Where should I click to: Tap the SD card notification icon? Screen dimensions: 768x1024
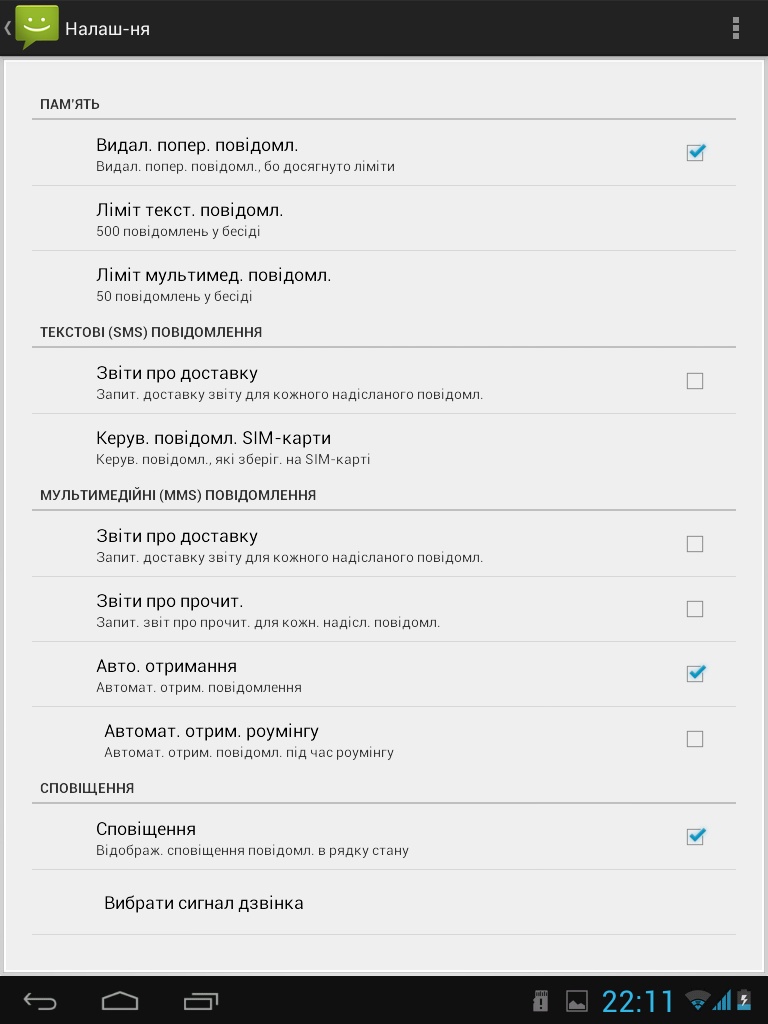coord(541,1000)
